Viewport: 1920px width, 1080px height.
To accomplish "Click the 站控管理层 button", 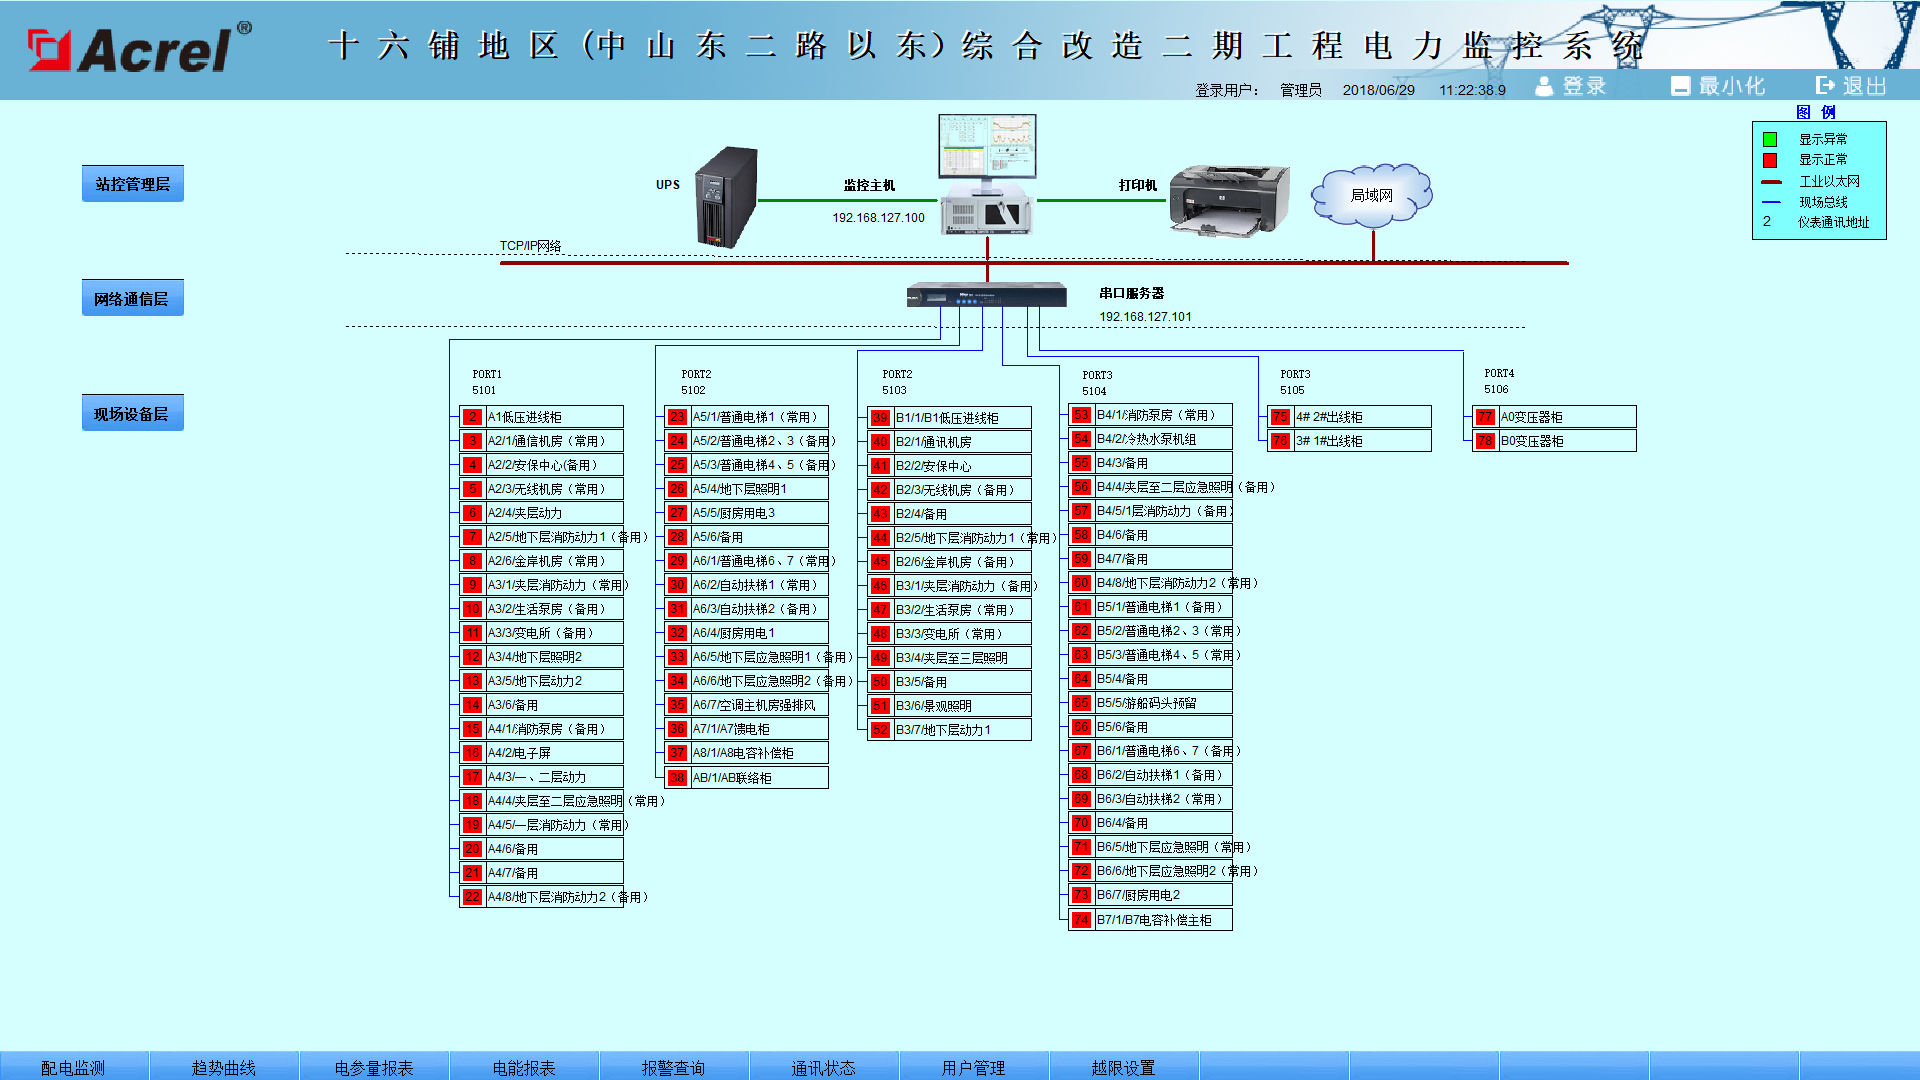I will (x=133, y=184).
